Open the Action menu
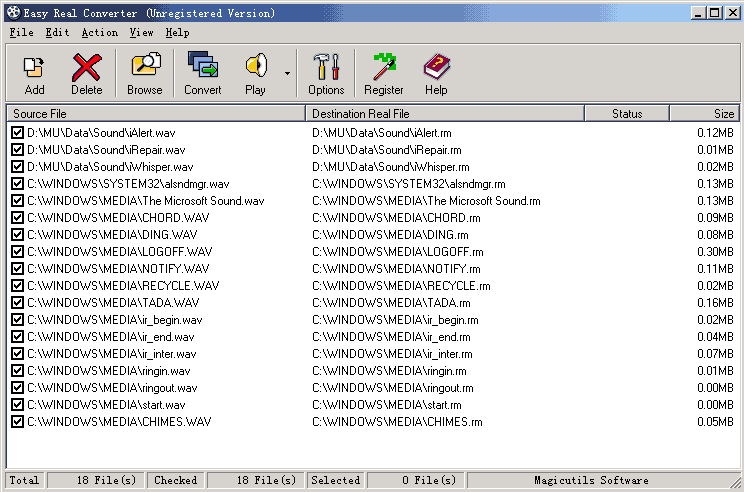 [x=99, y=33]
